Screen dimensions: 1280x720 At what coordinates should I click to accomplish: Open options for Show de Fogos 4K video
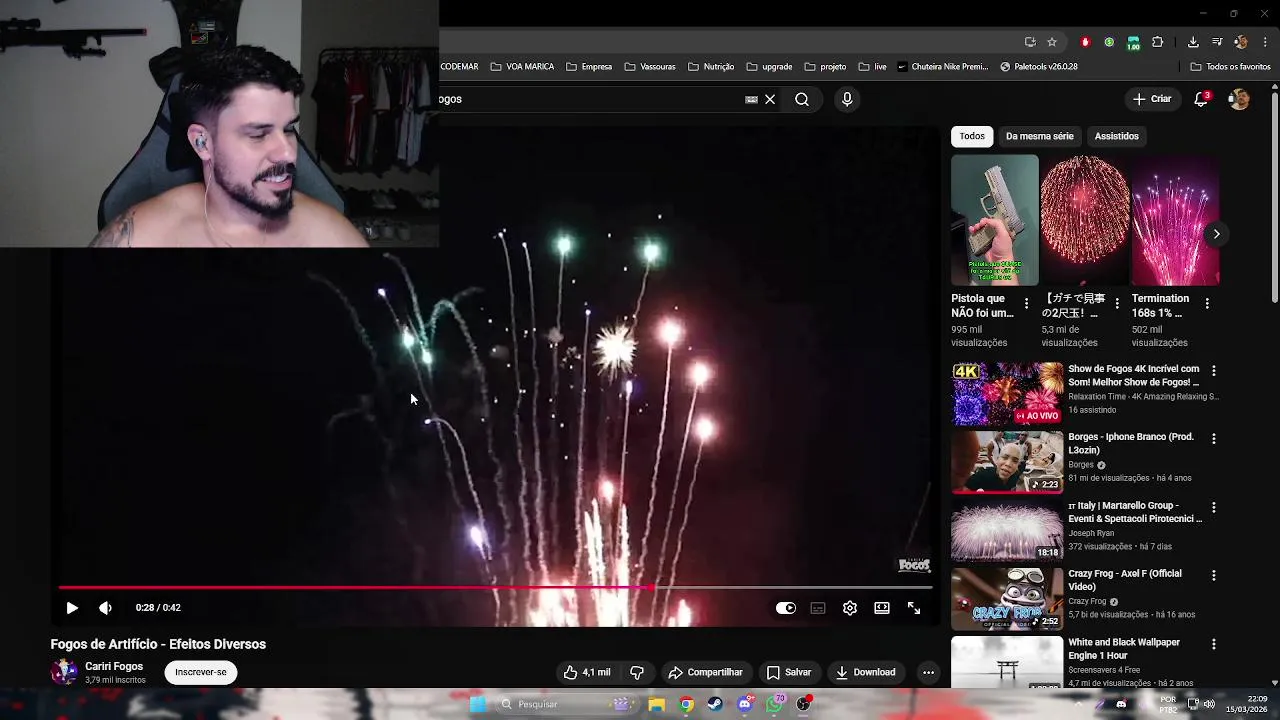1214,370
